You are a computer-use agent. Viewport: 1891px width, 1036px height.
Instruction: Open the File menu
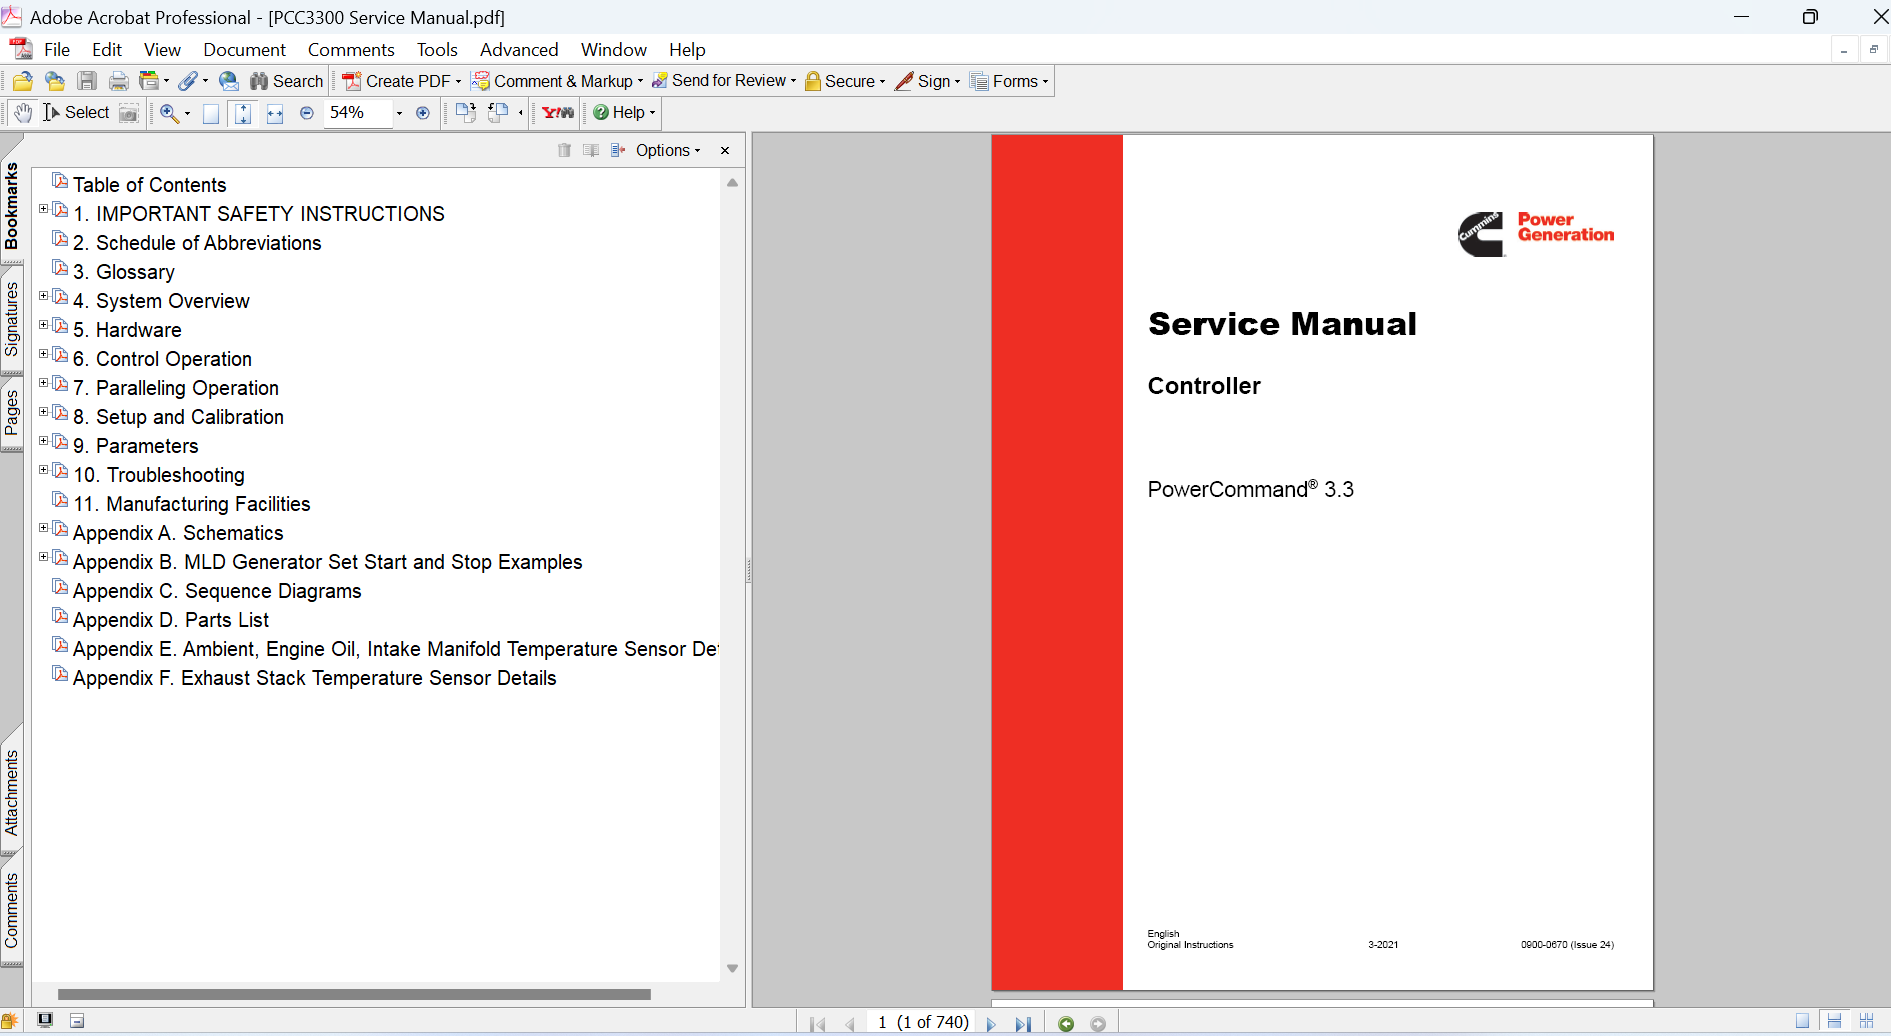click(x=57, y=49)
